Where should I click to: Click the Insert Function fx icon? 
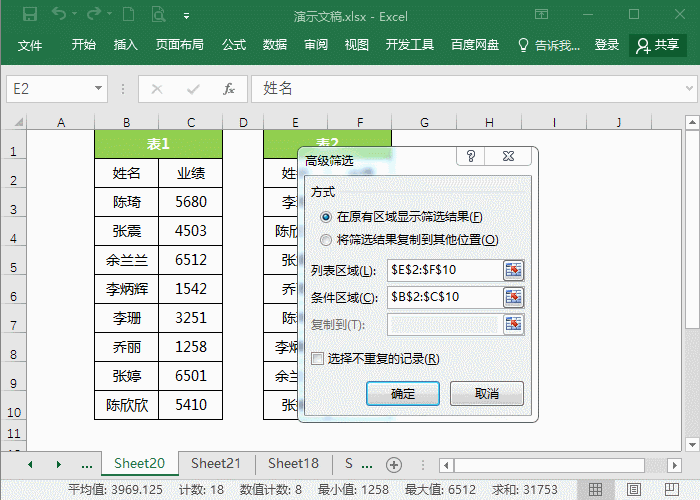[x=229, y=89]
